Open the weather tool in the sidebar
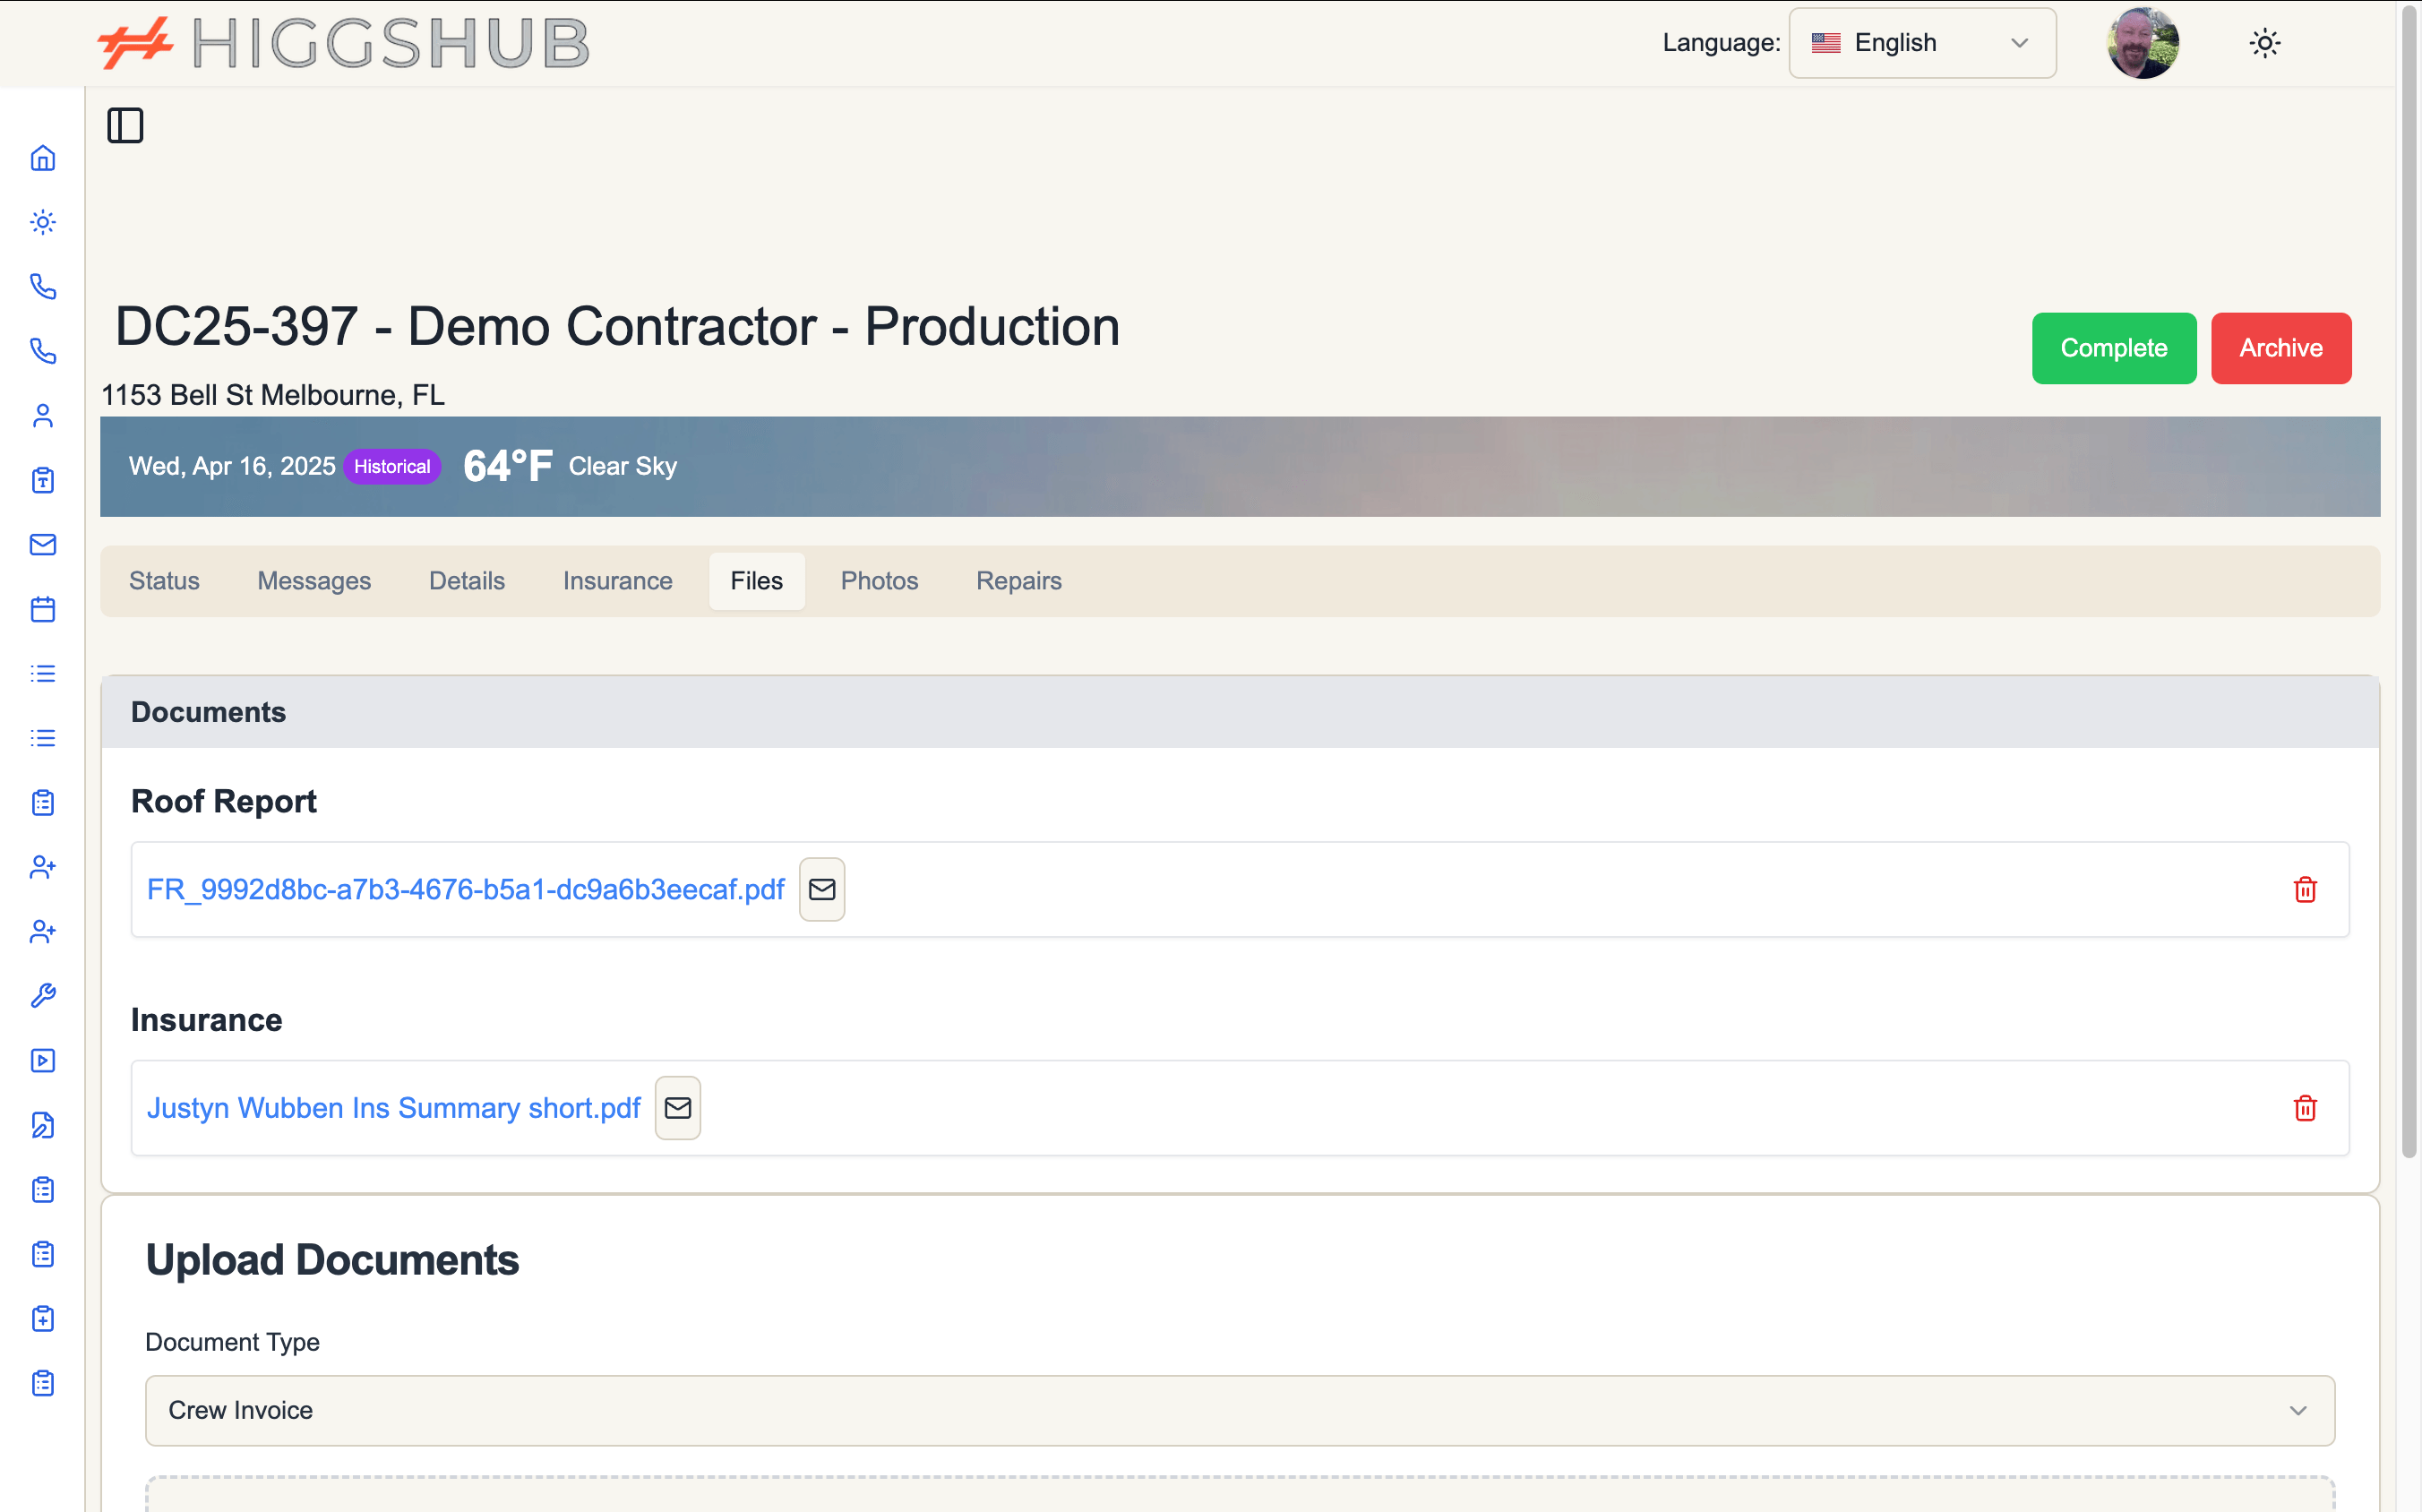 pos(43,222)
